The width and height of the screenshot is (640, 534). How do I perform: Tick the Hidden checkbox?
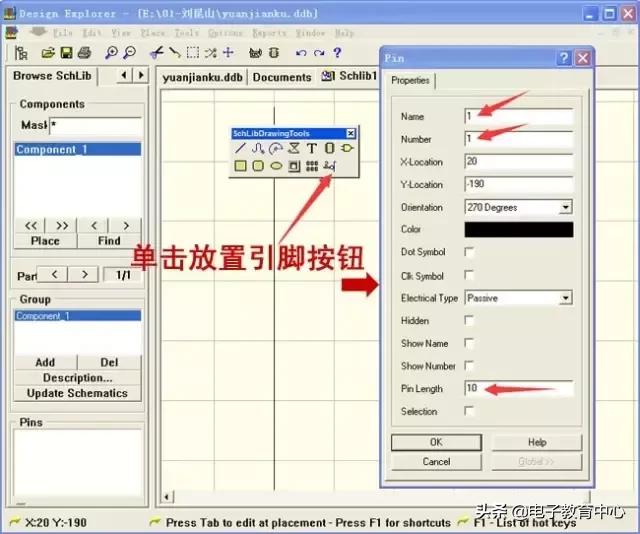pyautogui.click(x=469, y=320)
